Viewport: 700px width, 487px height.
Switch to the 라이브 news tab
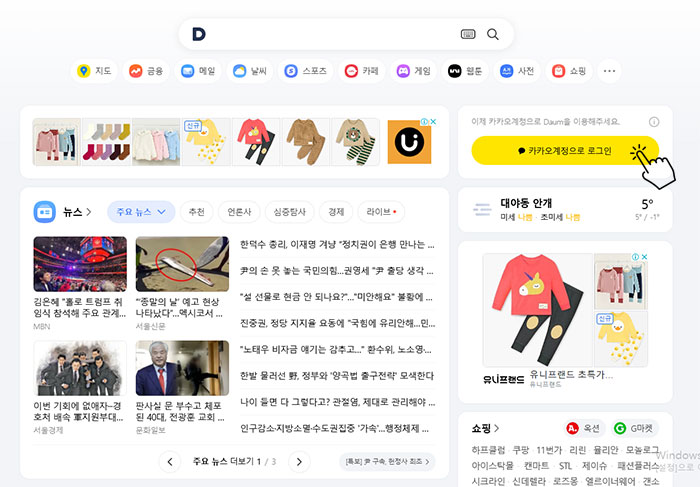tap(381, 212)
